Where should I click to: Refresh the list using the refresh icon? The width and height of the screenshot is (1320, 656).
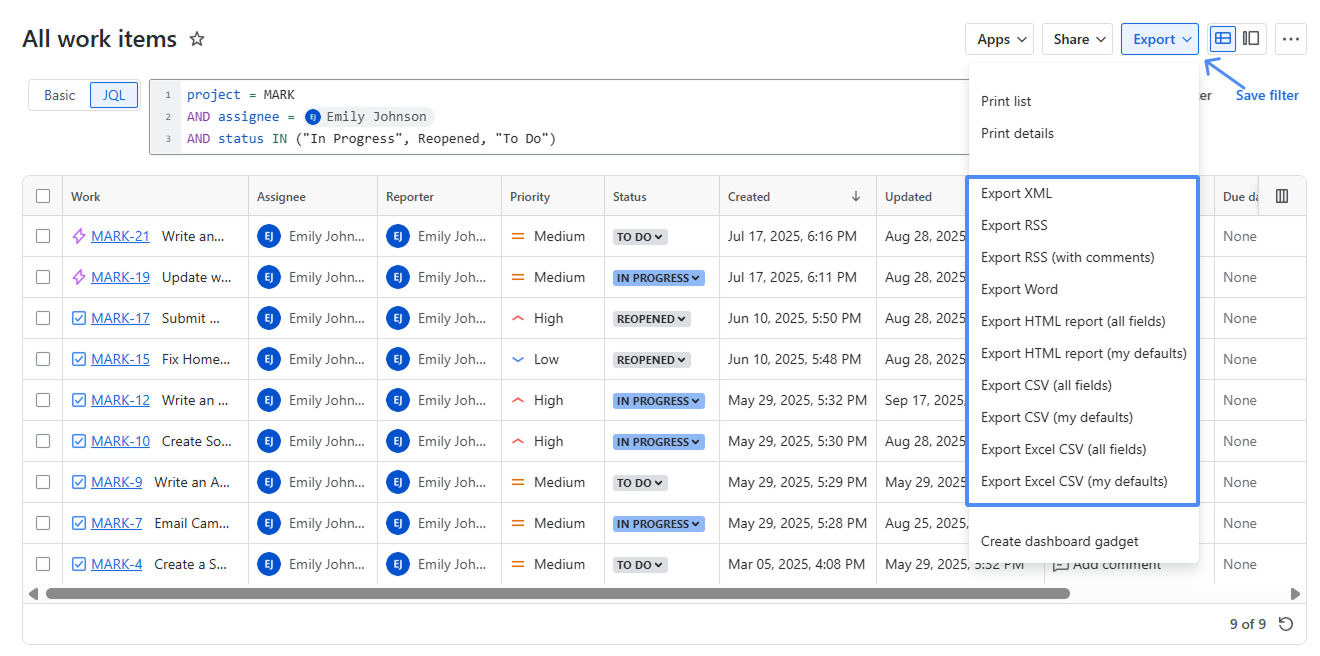coord(1284,623)
